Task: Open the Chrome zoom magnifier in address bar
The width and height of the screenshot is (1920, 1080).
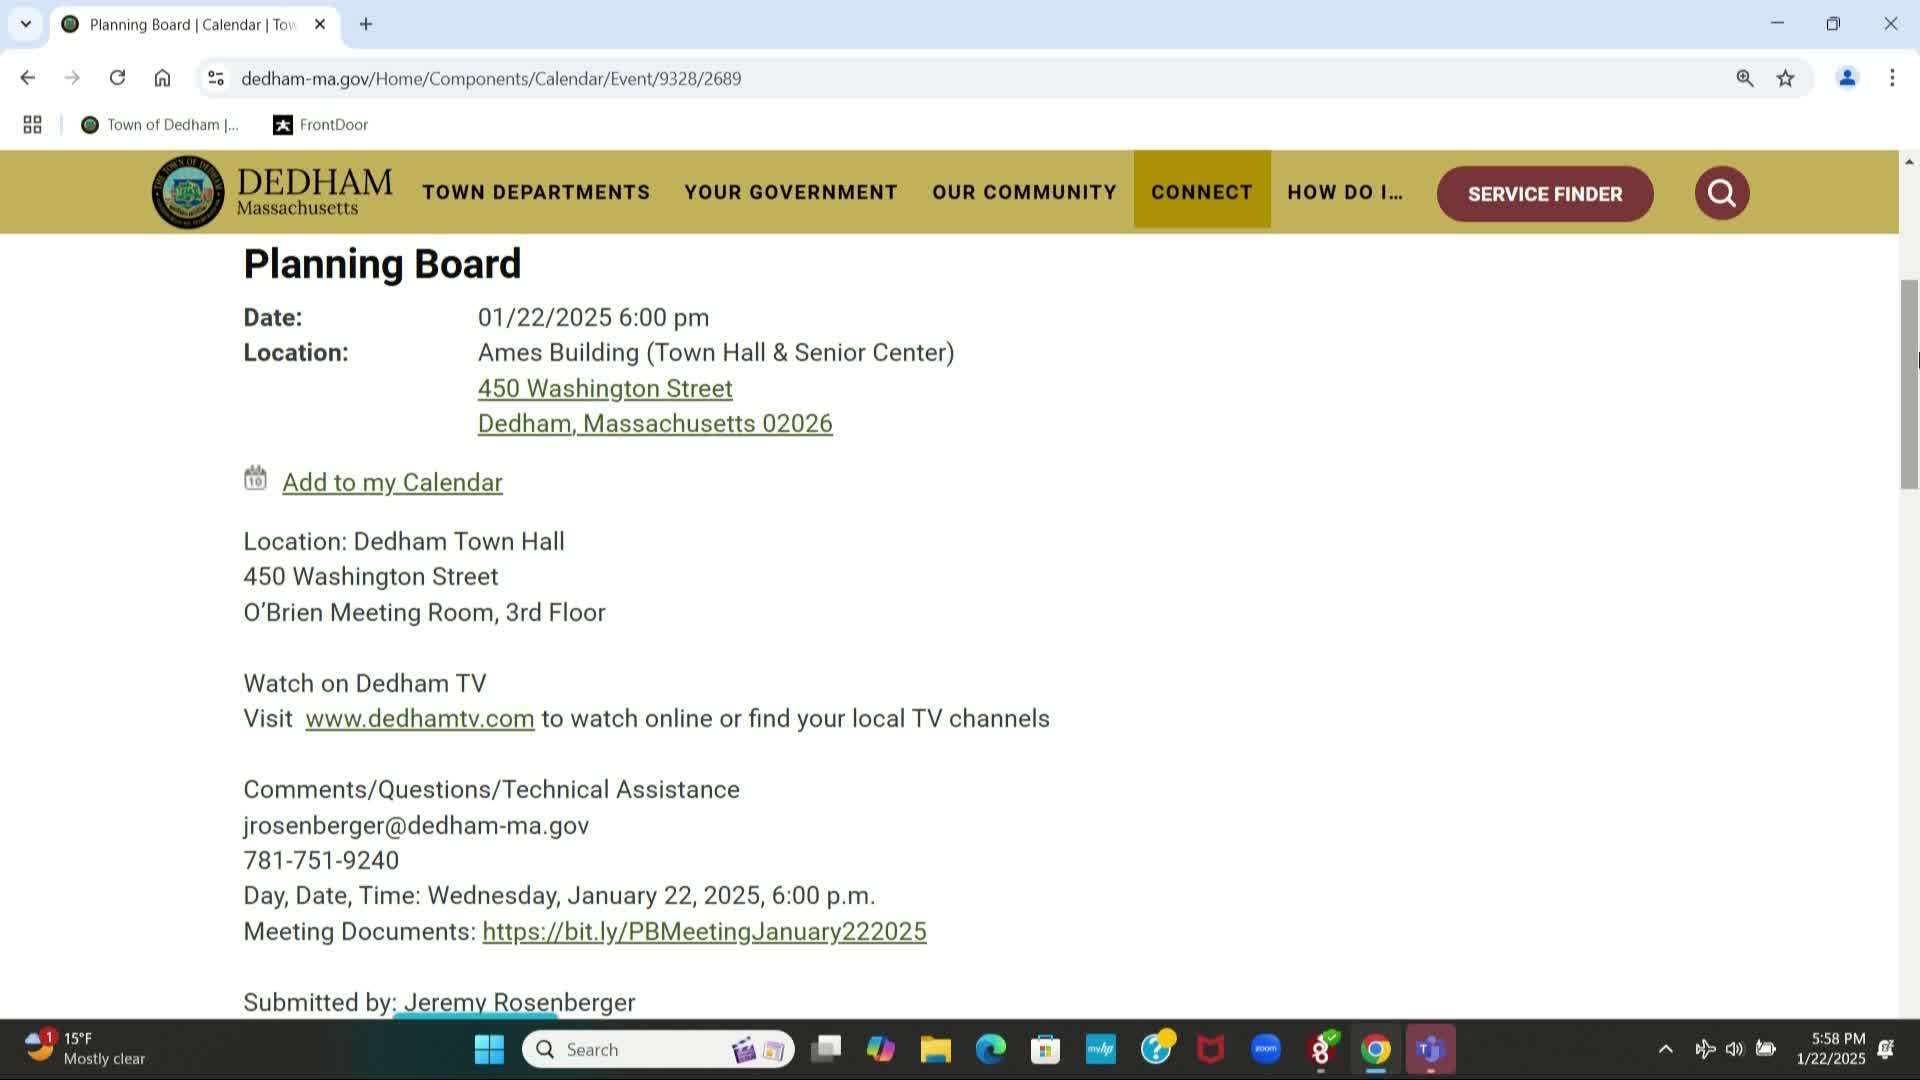Action: pos(1744,78)
